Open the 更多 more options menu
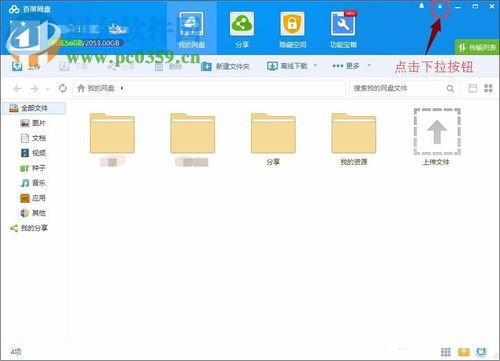 point(346,66)
